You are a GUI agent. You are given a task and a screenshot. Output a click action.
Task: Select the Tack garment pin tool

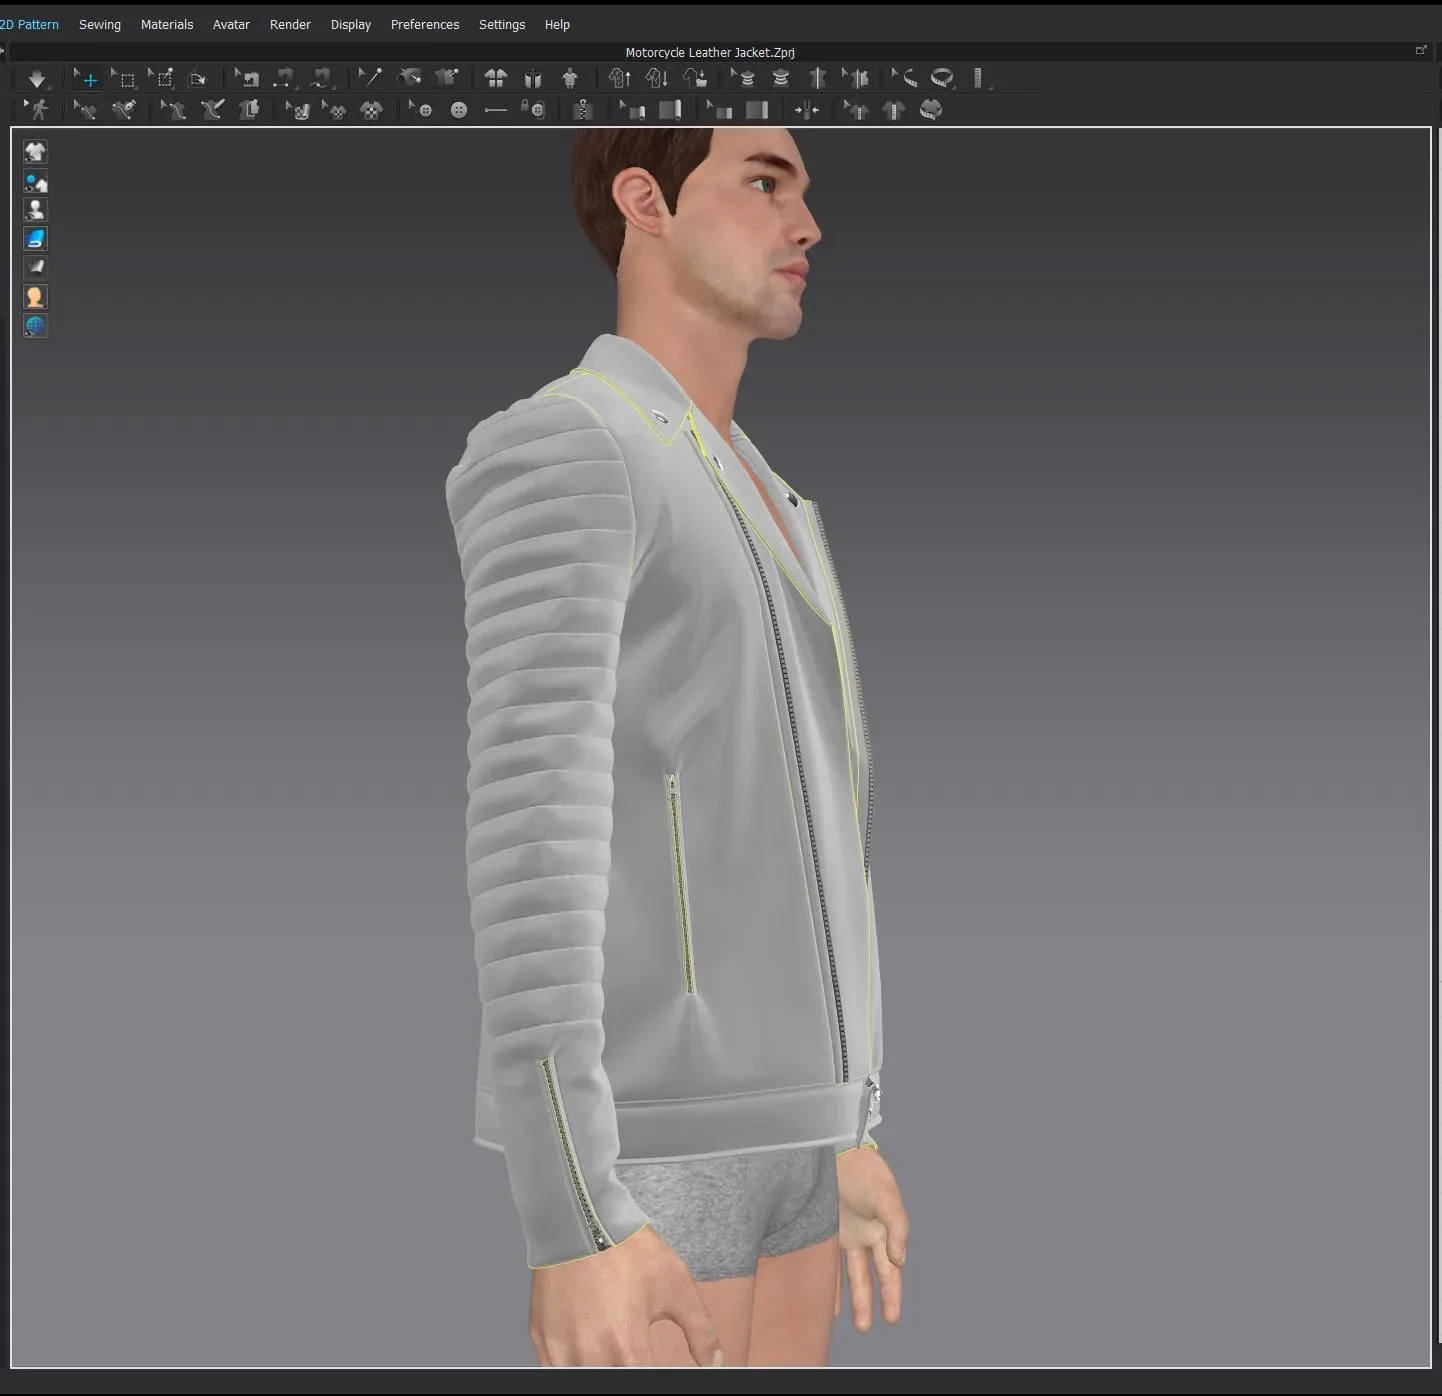click(446, 78)
